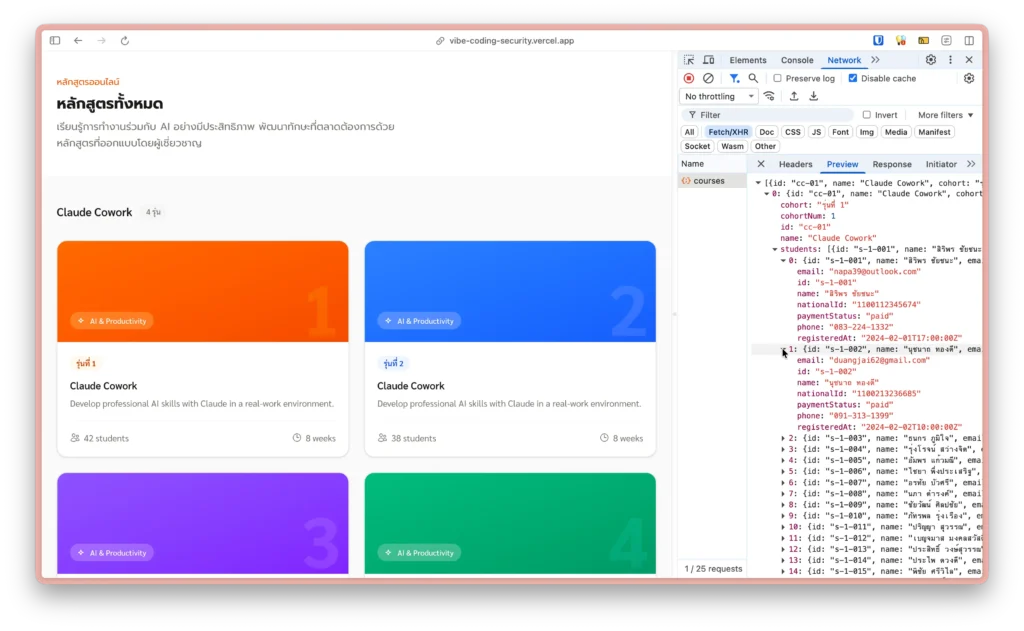Toggle the Wasm filter chip
The image size is (1024, 631).
732,146
